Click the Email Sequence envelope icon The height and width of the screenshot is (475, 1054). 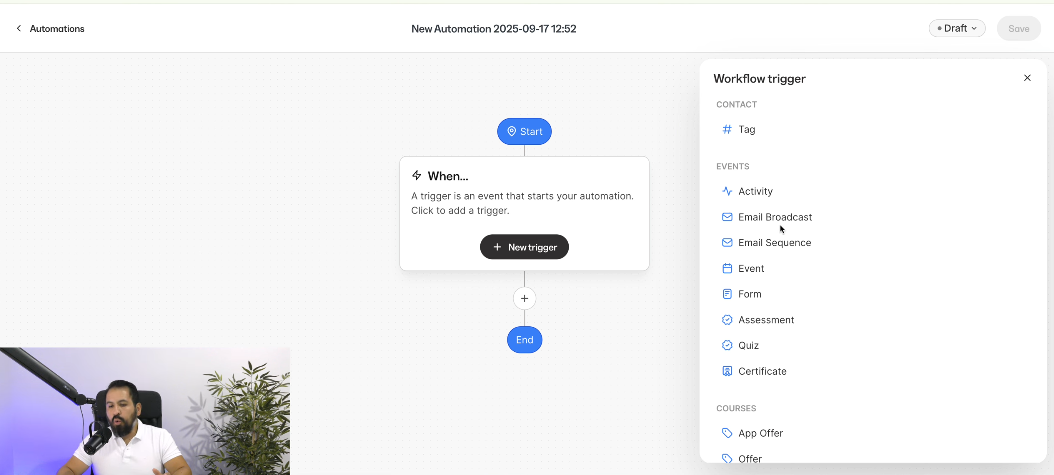click(727, 243)
